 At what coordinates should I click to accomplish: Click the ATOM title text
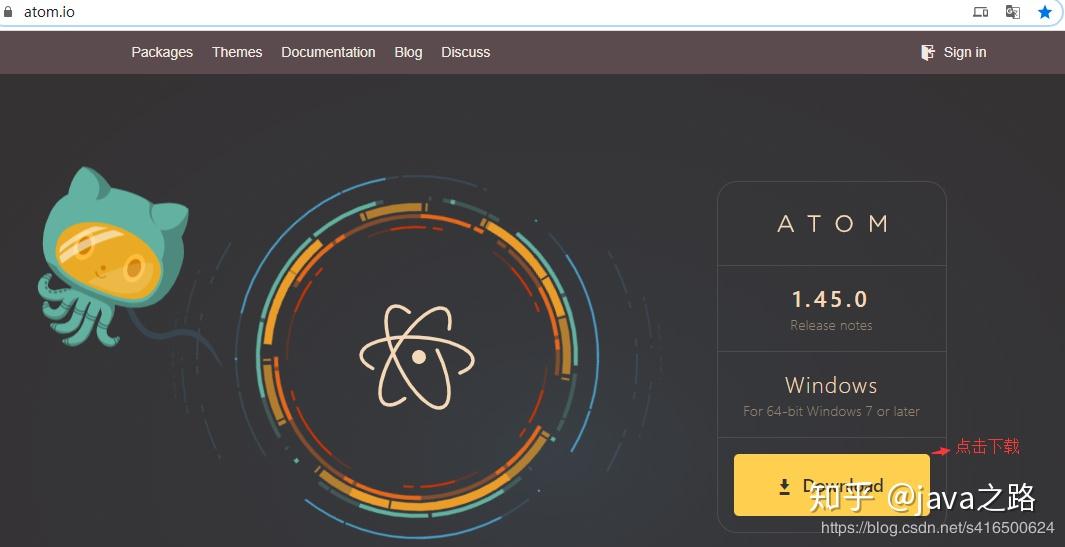point(832,224)
